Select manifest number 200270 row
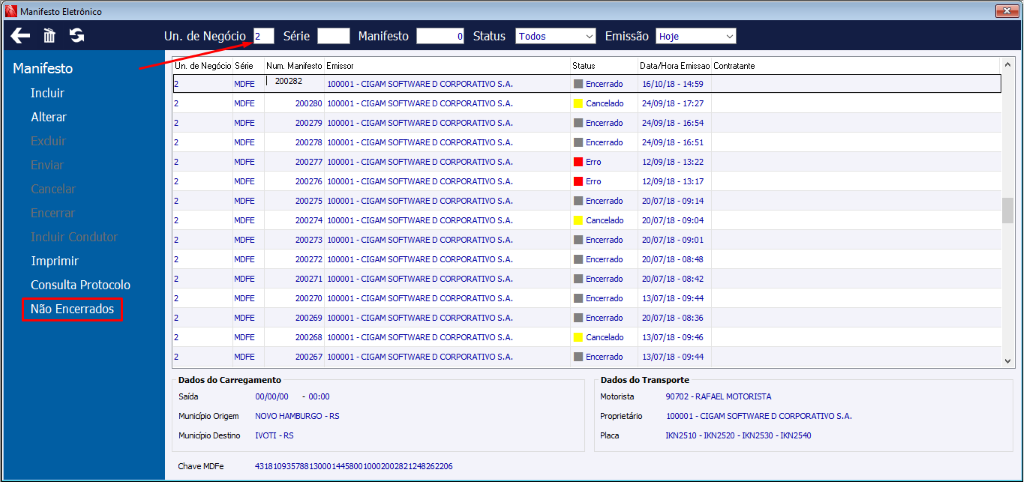1024x482 pixels. (586, 298)
